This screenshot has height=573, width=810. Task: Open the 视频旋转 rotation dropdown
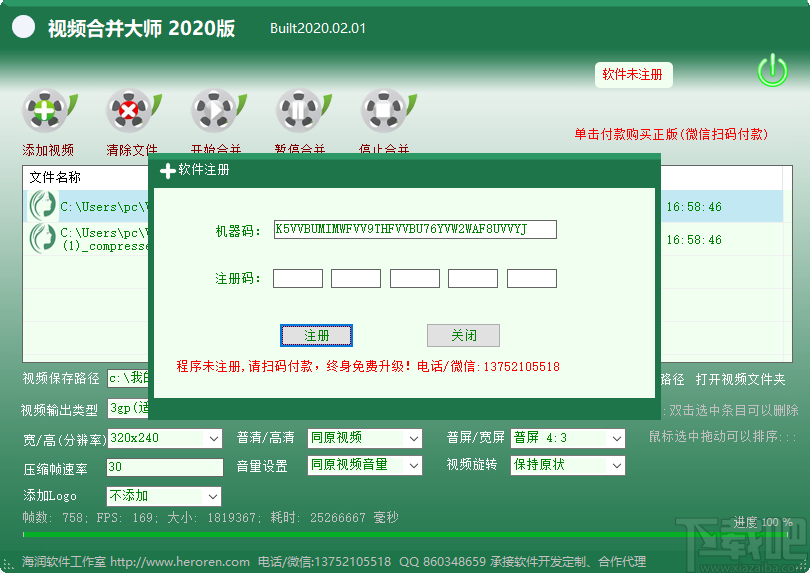(568, 466)
